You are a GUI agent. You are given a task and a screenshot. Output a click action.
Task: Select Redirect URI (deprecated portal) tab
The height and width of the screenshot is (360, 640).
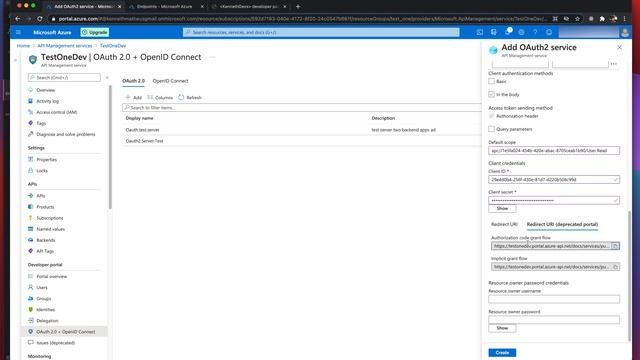click(x=562, y=224)
